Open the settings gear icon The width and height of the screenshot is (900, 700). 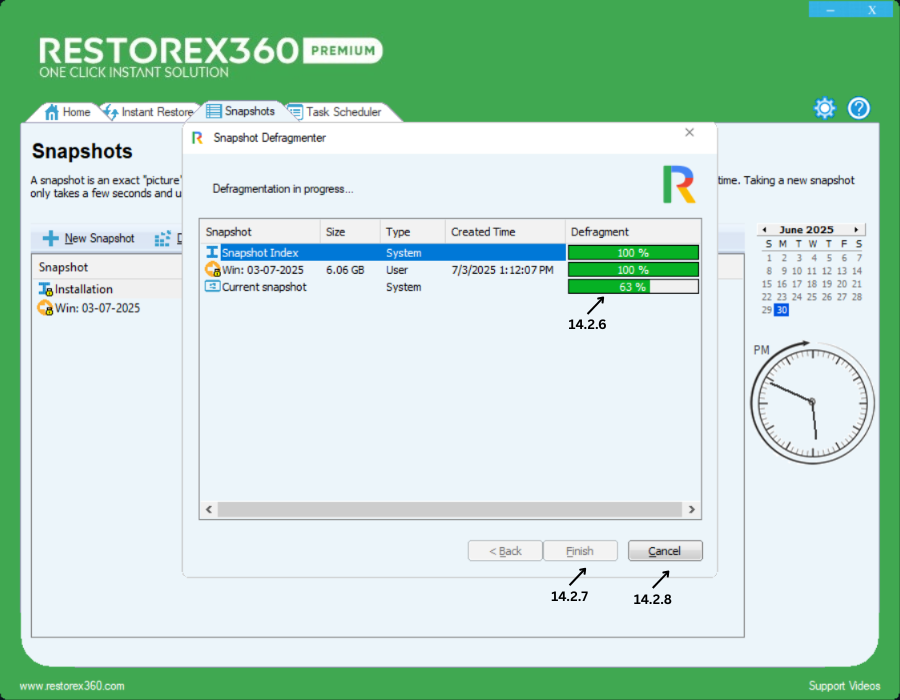pos(824,109)
